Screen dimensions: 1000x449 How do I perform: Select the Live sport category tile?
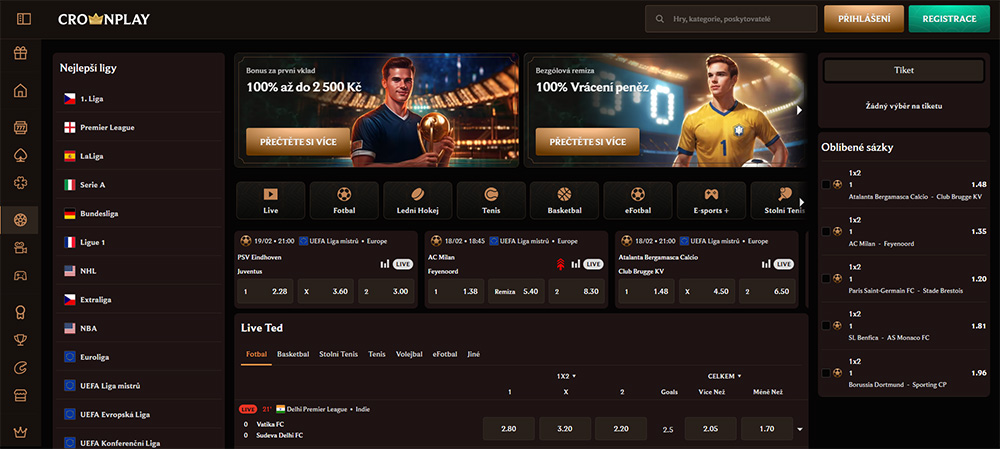pyautogui.click(x=270, y=200)
